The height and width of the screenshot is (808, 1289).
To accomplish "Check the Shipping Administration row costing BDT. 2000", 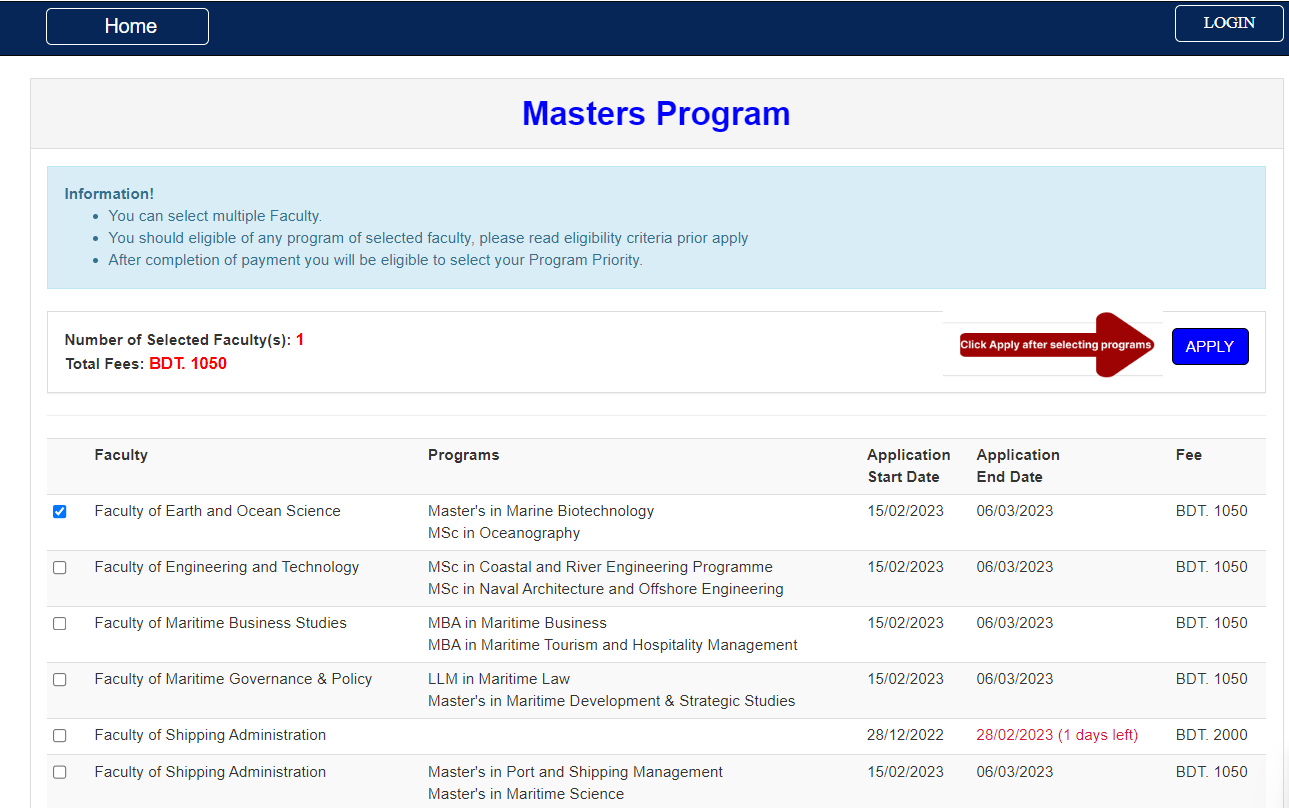I will click(x=60, y=736).
